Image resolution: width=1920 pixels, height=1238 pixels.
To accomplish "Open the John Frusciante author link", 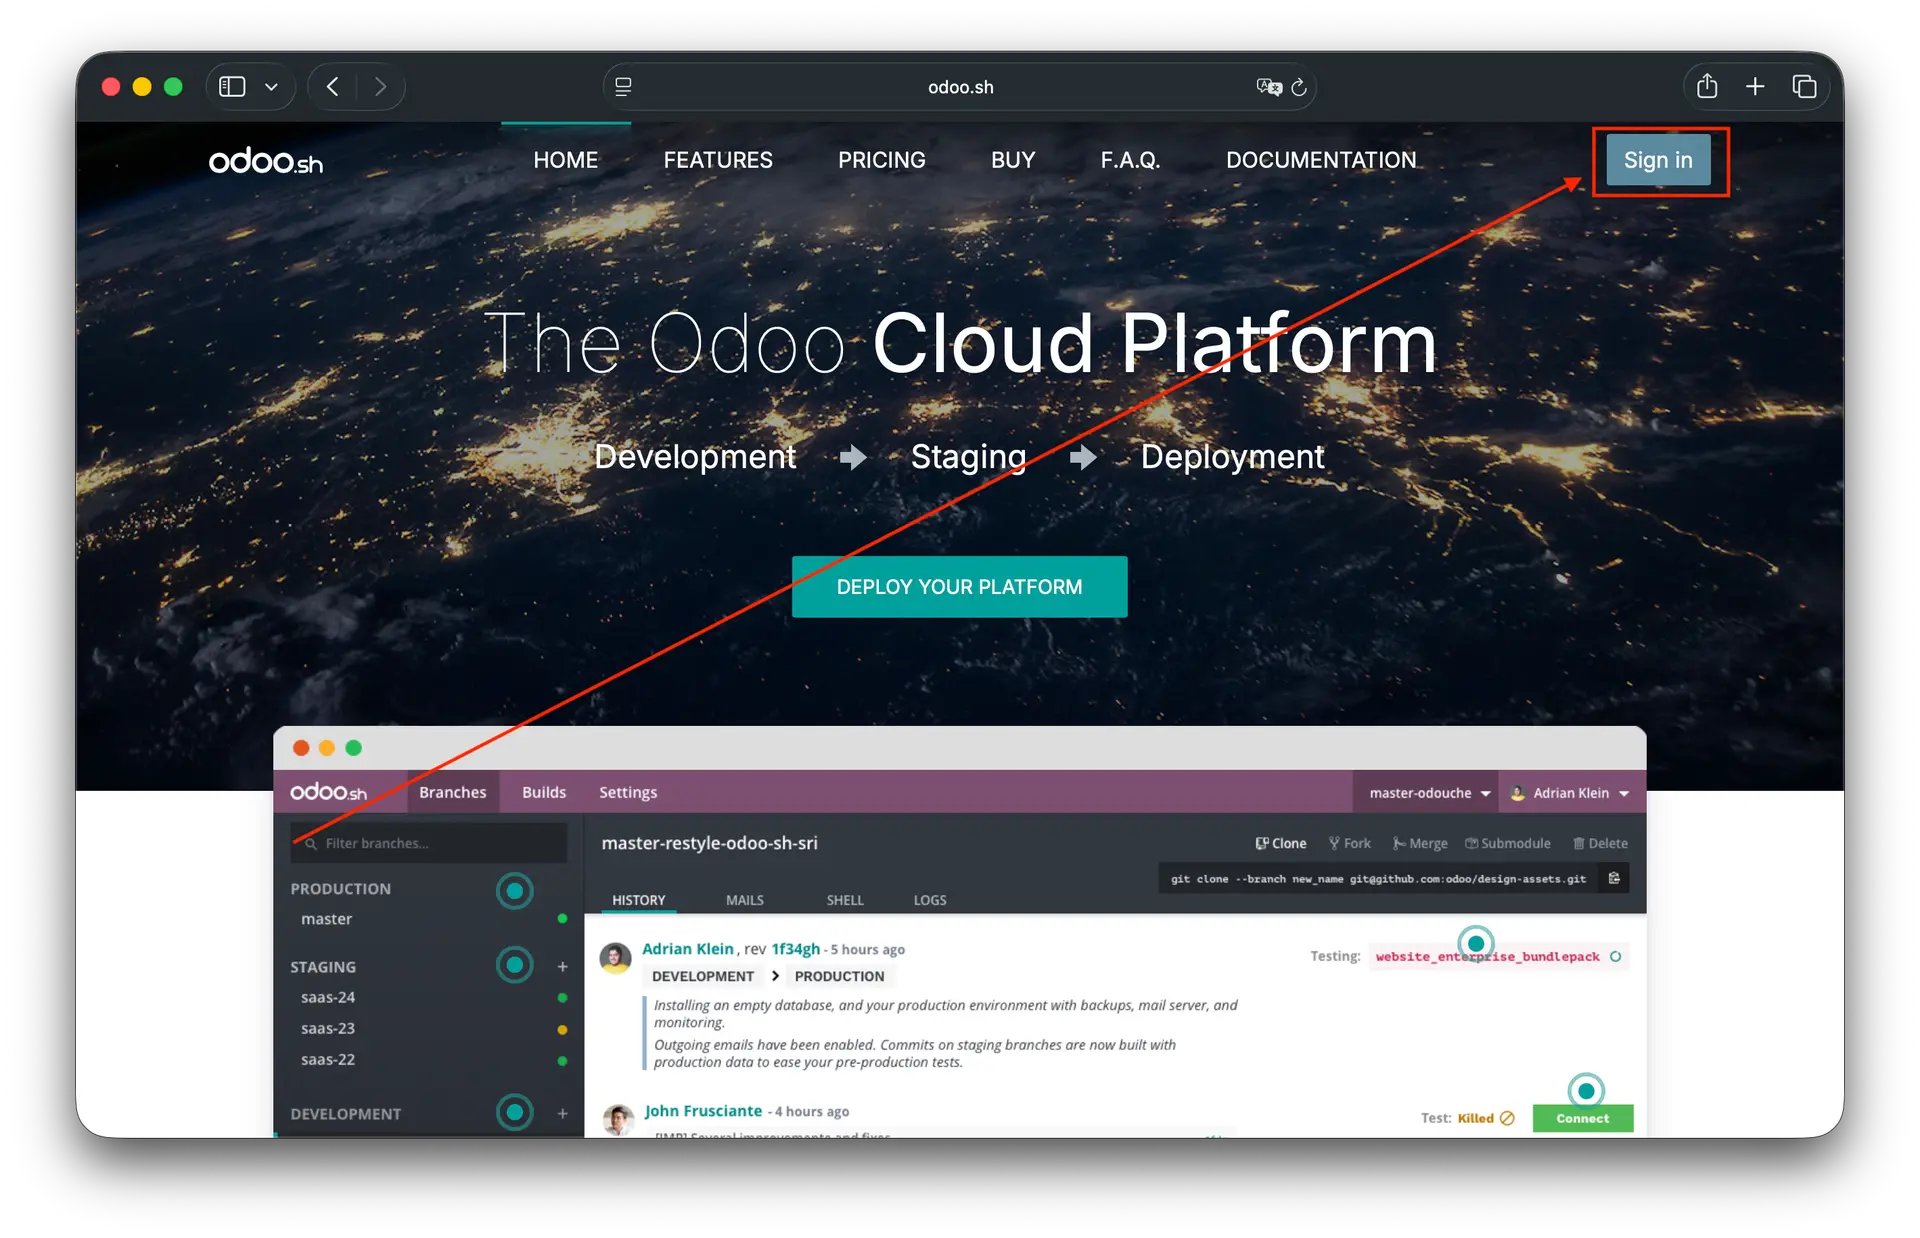I will click(703, 1111).
